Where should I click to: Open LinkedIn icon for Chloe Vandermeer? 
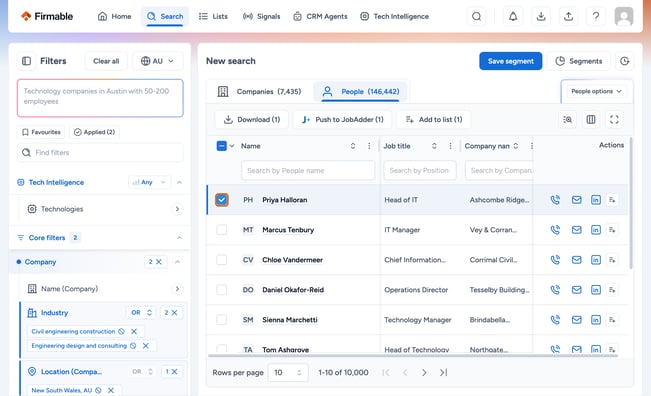click(596, 260)
